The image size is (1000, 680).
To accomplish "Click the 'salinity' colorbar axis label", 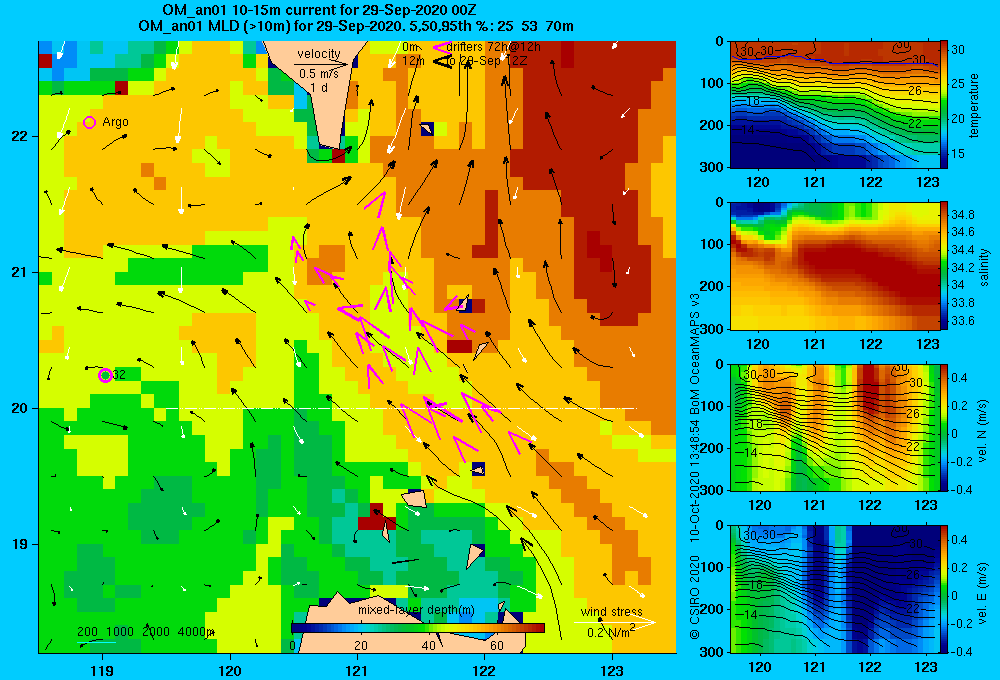I will pyautogui.click(x=984, y=267).
